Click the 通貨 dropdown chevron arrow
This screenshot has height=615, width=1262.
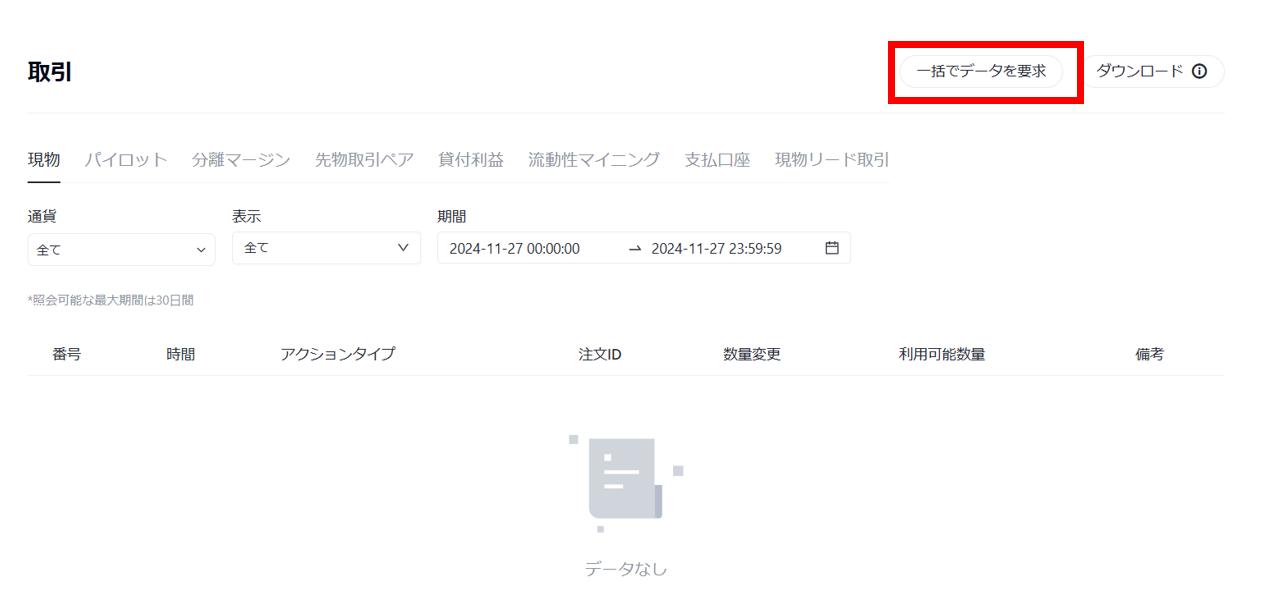(x=201, y=250)
